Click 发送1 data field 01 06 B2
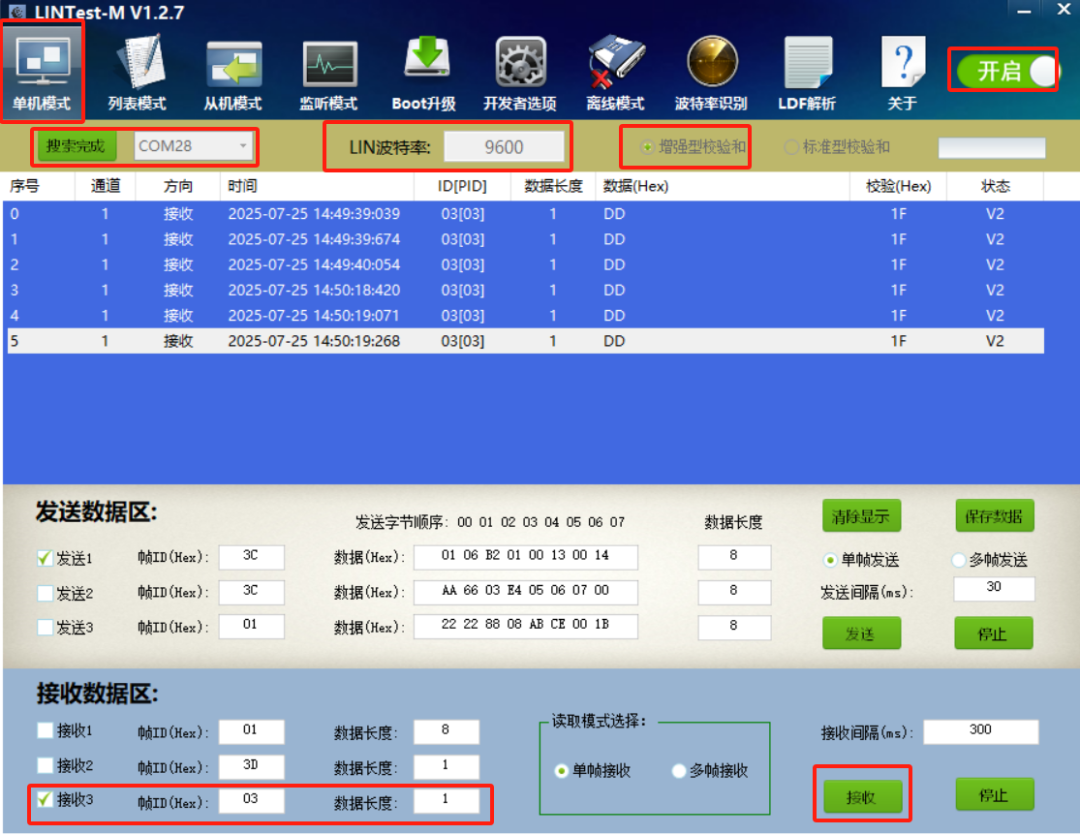1080x835 pixels. (526, 557)
